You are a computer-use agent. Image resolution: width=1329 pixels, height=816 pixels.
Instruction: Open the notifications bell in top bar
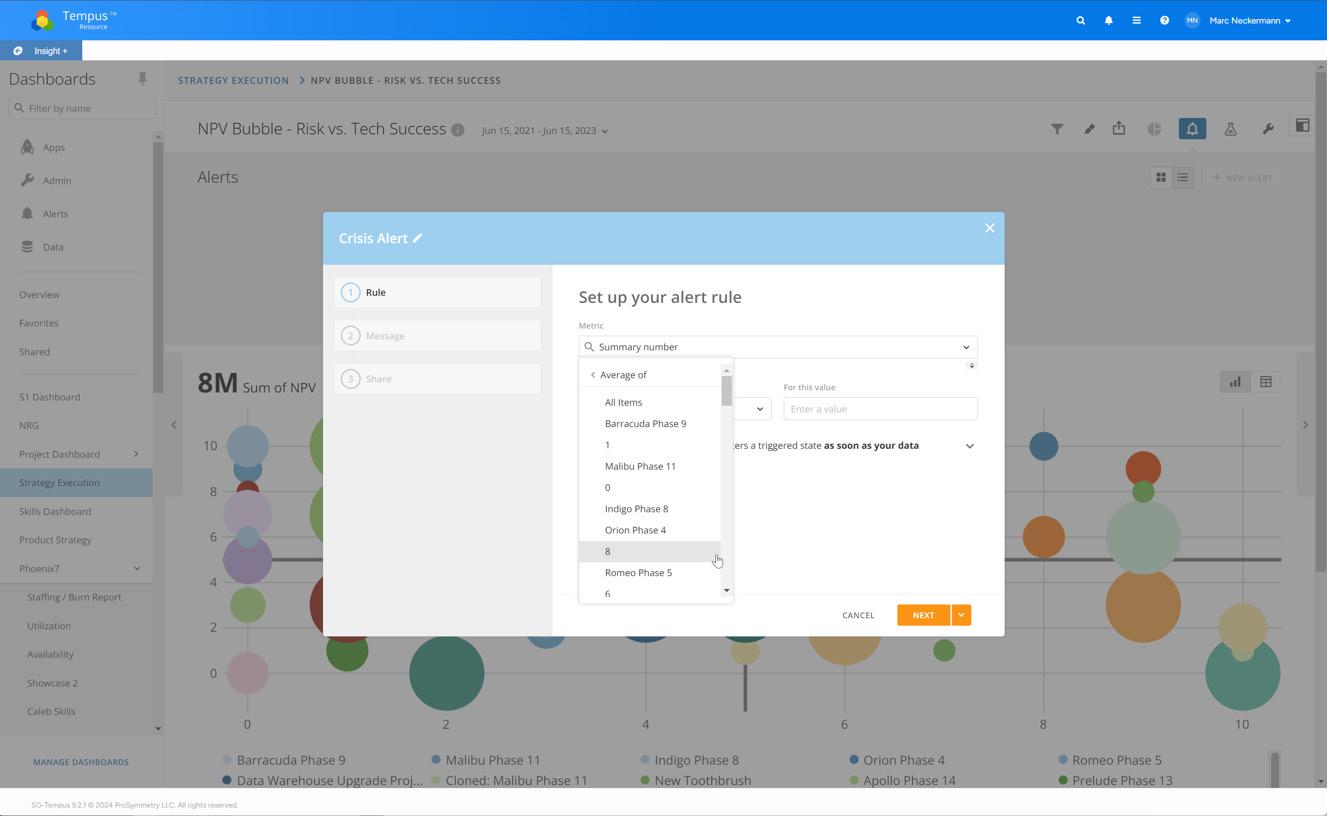pos(1108,20)
